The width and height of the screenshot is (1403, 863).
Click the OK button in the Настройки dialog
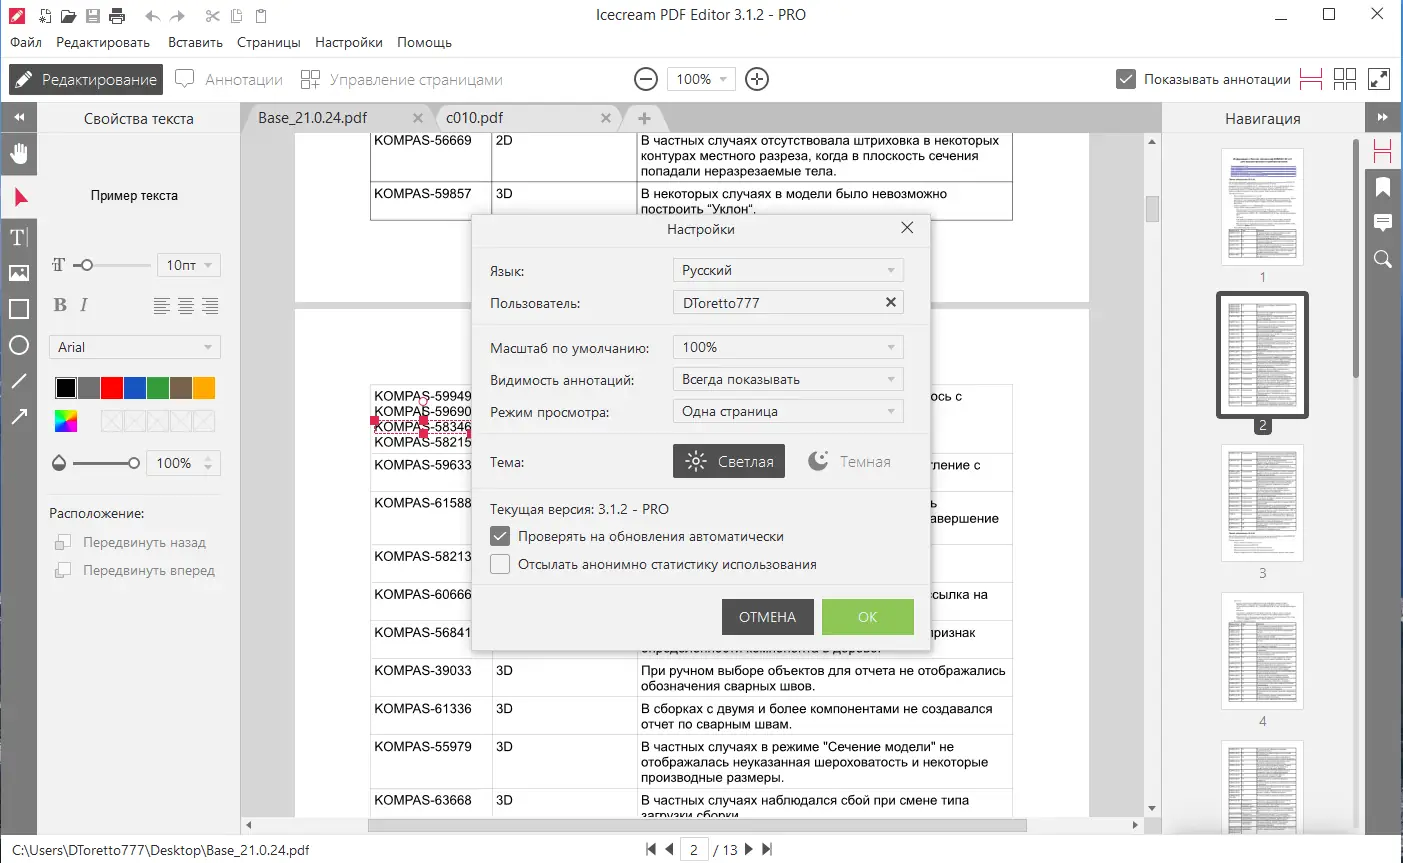point(867,617)
